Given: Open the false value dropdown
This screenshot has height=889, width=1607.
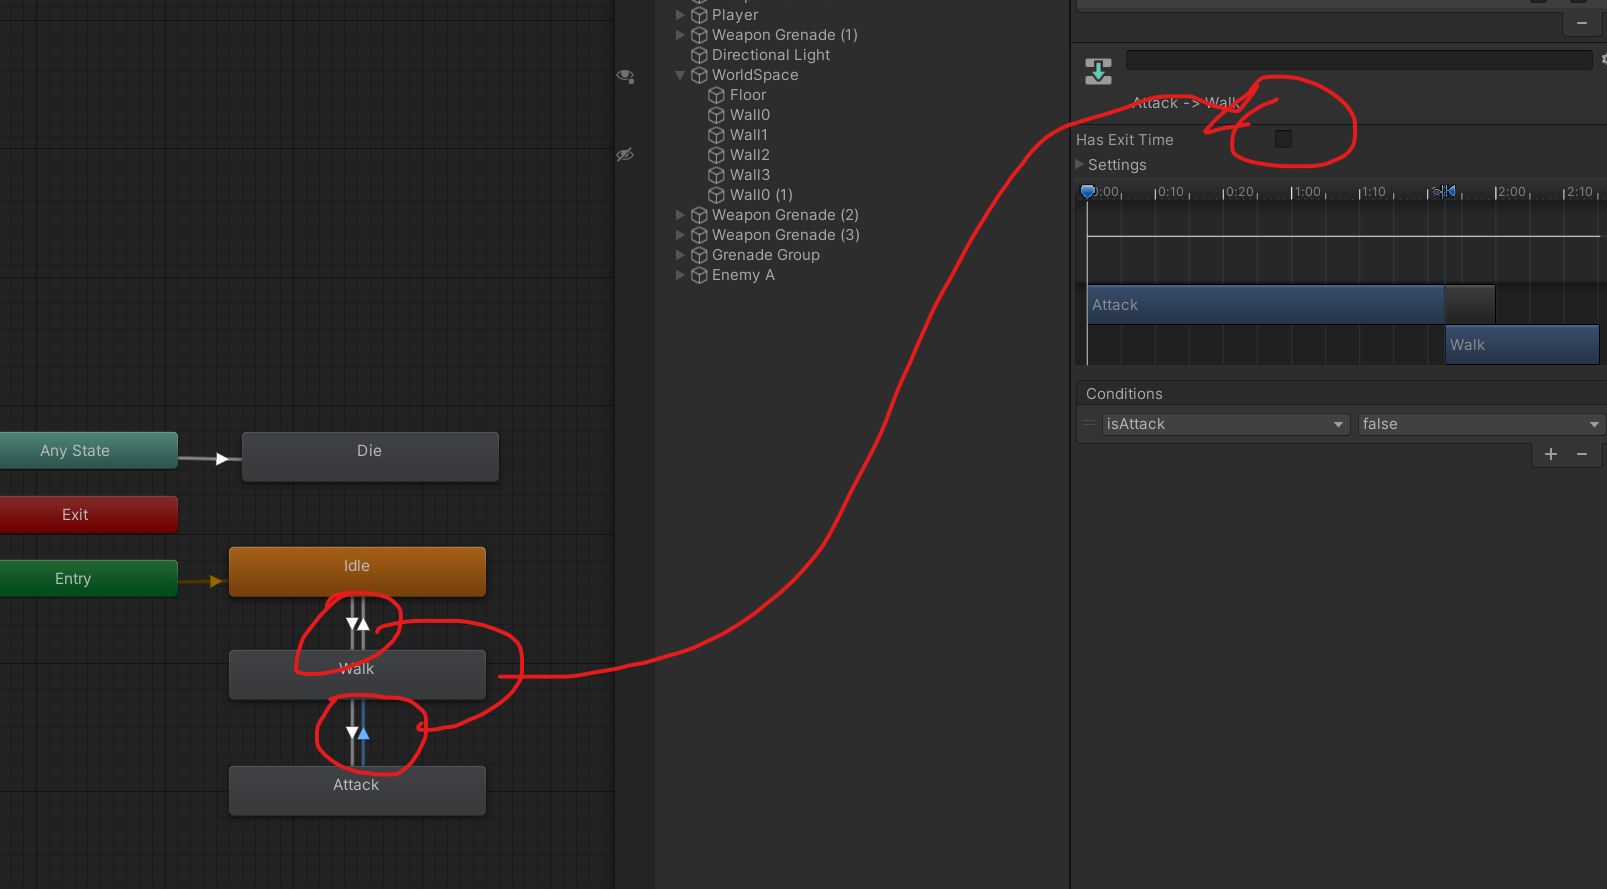Looking at the screenshot, I should tap(1480, 424).
